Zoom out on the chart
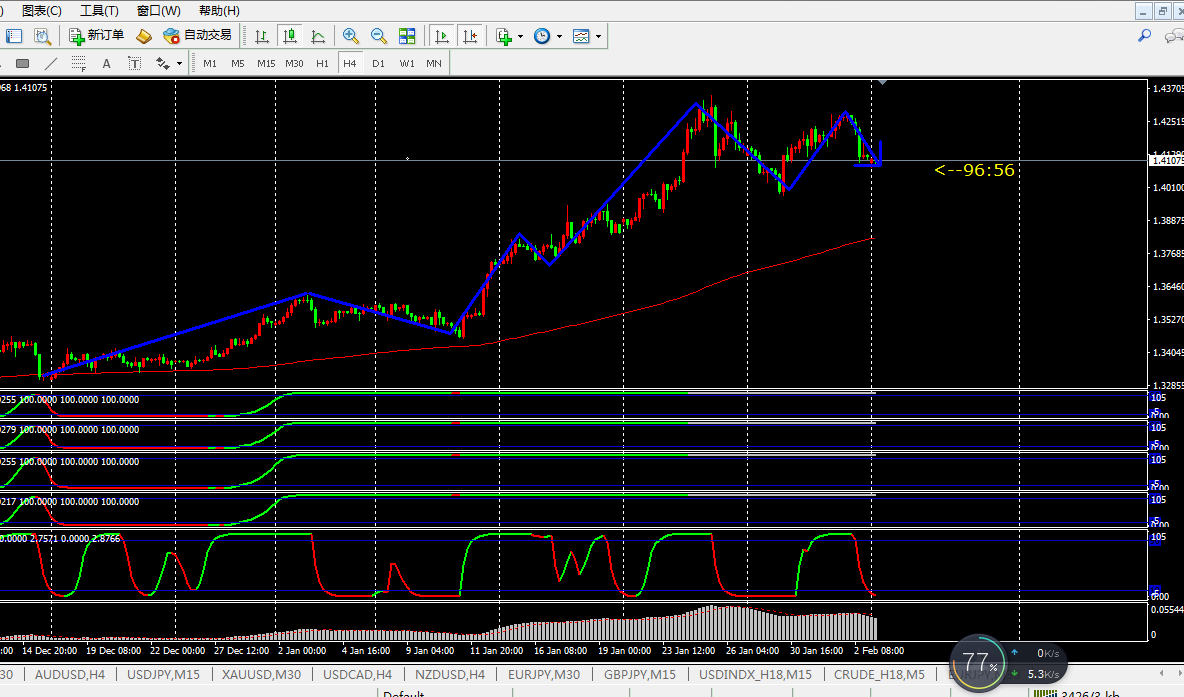 point(378,35)
